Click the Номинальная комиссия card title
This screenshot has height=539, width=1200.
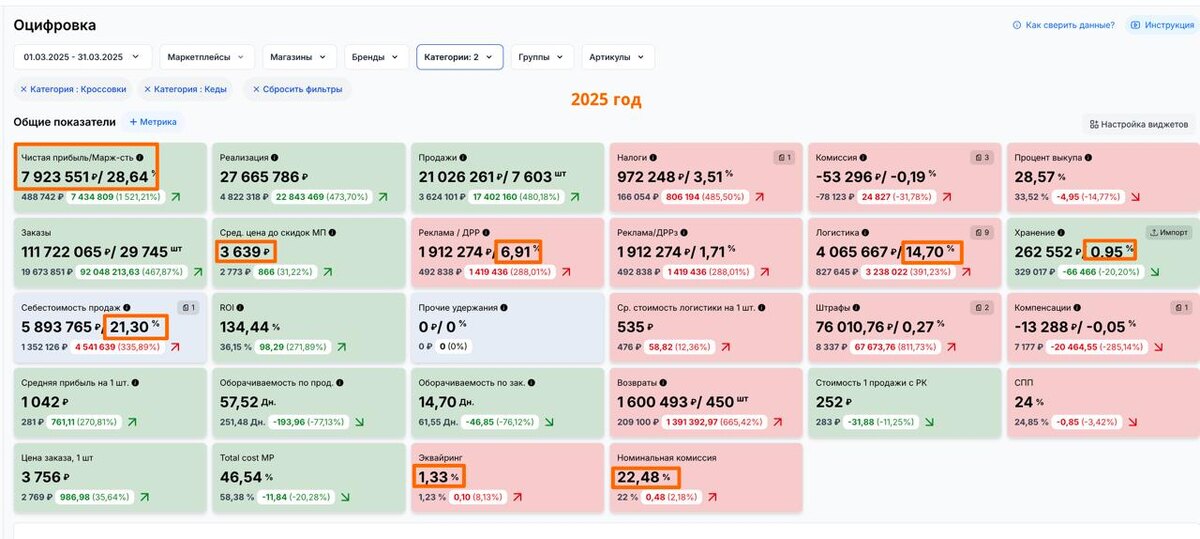667,457
